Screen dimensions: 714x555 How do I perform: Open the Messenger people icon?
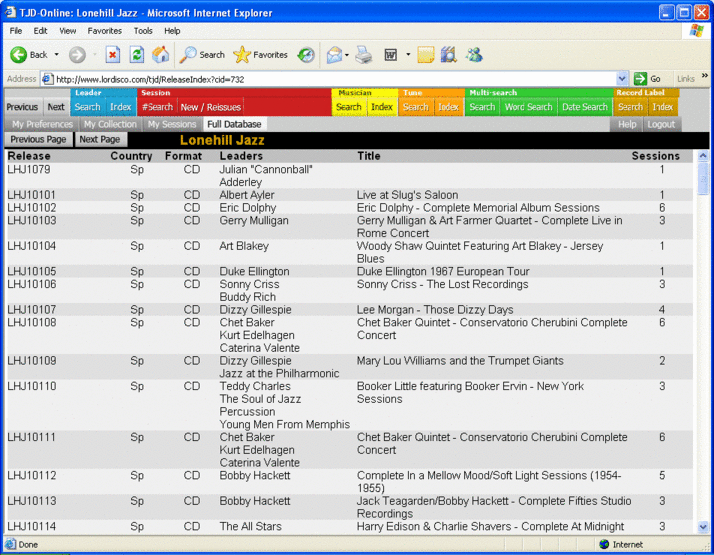(474, 55)
